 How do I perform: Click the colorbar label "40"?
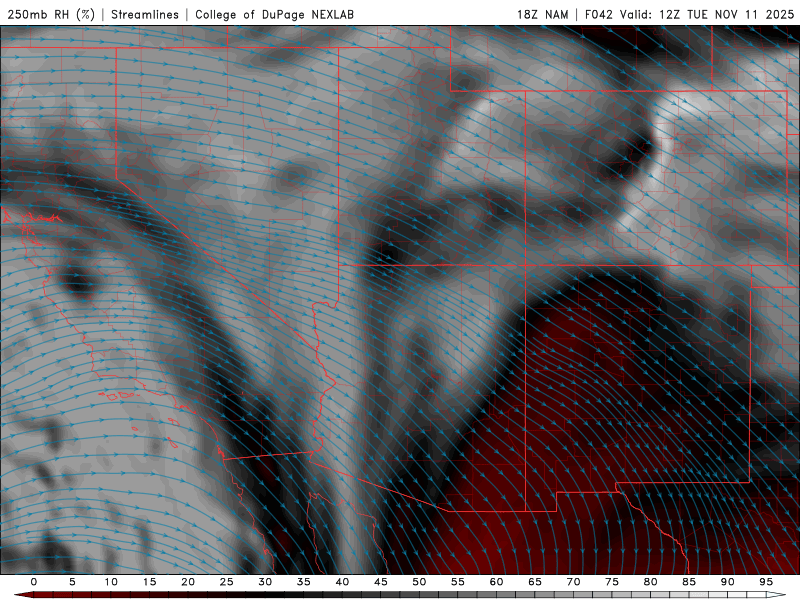click(x=342, y=582)
